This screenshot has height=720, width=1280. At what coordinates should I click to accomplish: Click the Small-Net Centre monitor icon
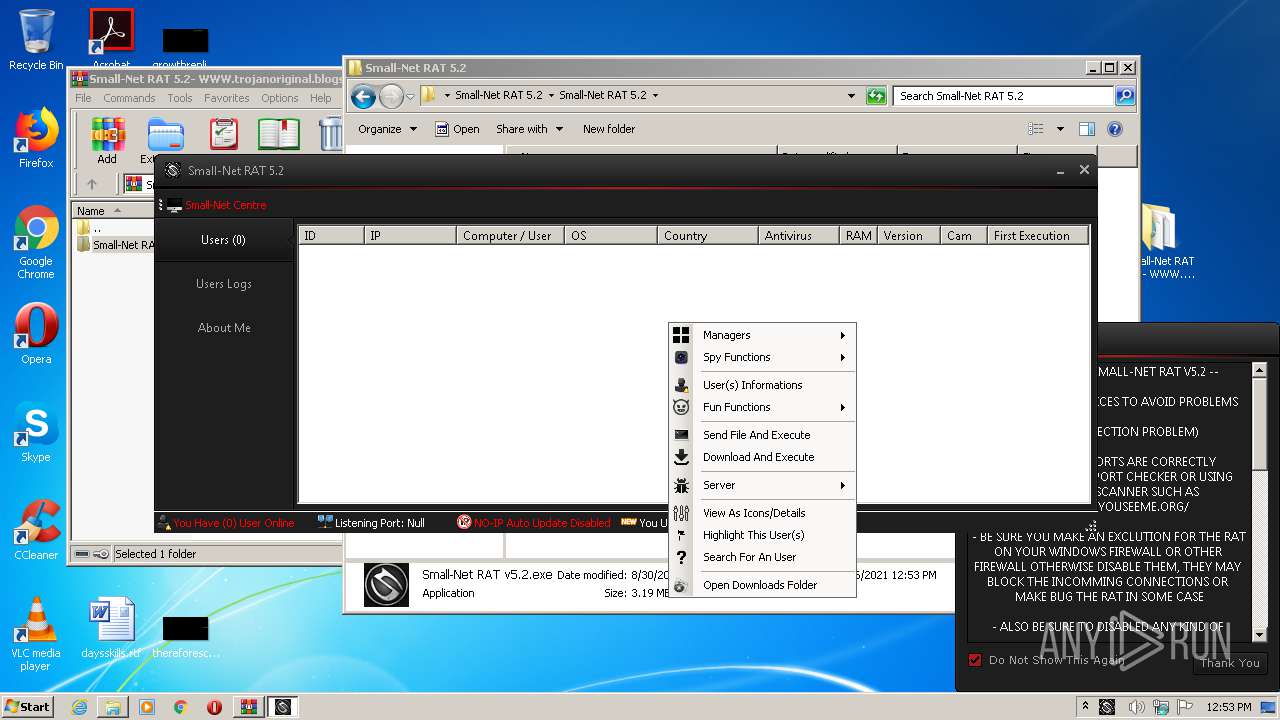tap(174, 205)
